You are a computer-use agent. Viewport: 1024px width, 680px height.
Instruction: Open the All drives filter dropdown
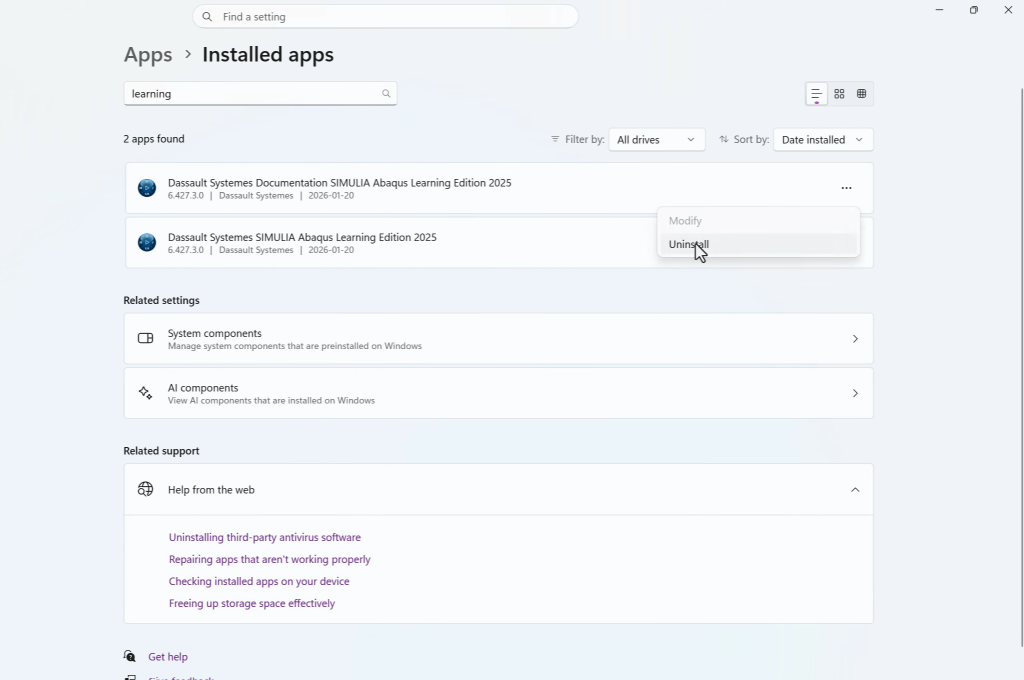pyautogui.click(x=656, y=140)
